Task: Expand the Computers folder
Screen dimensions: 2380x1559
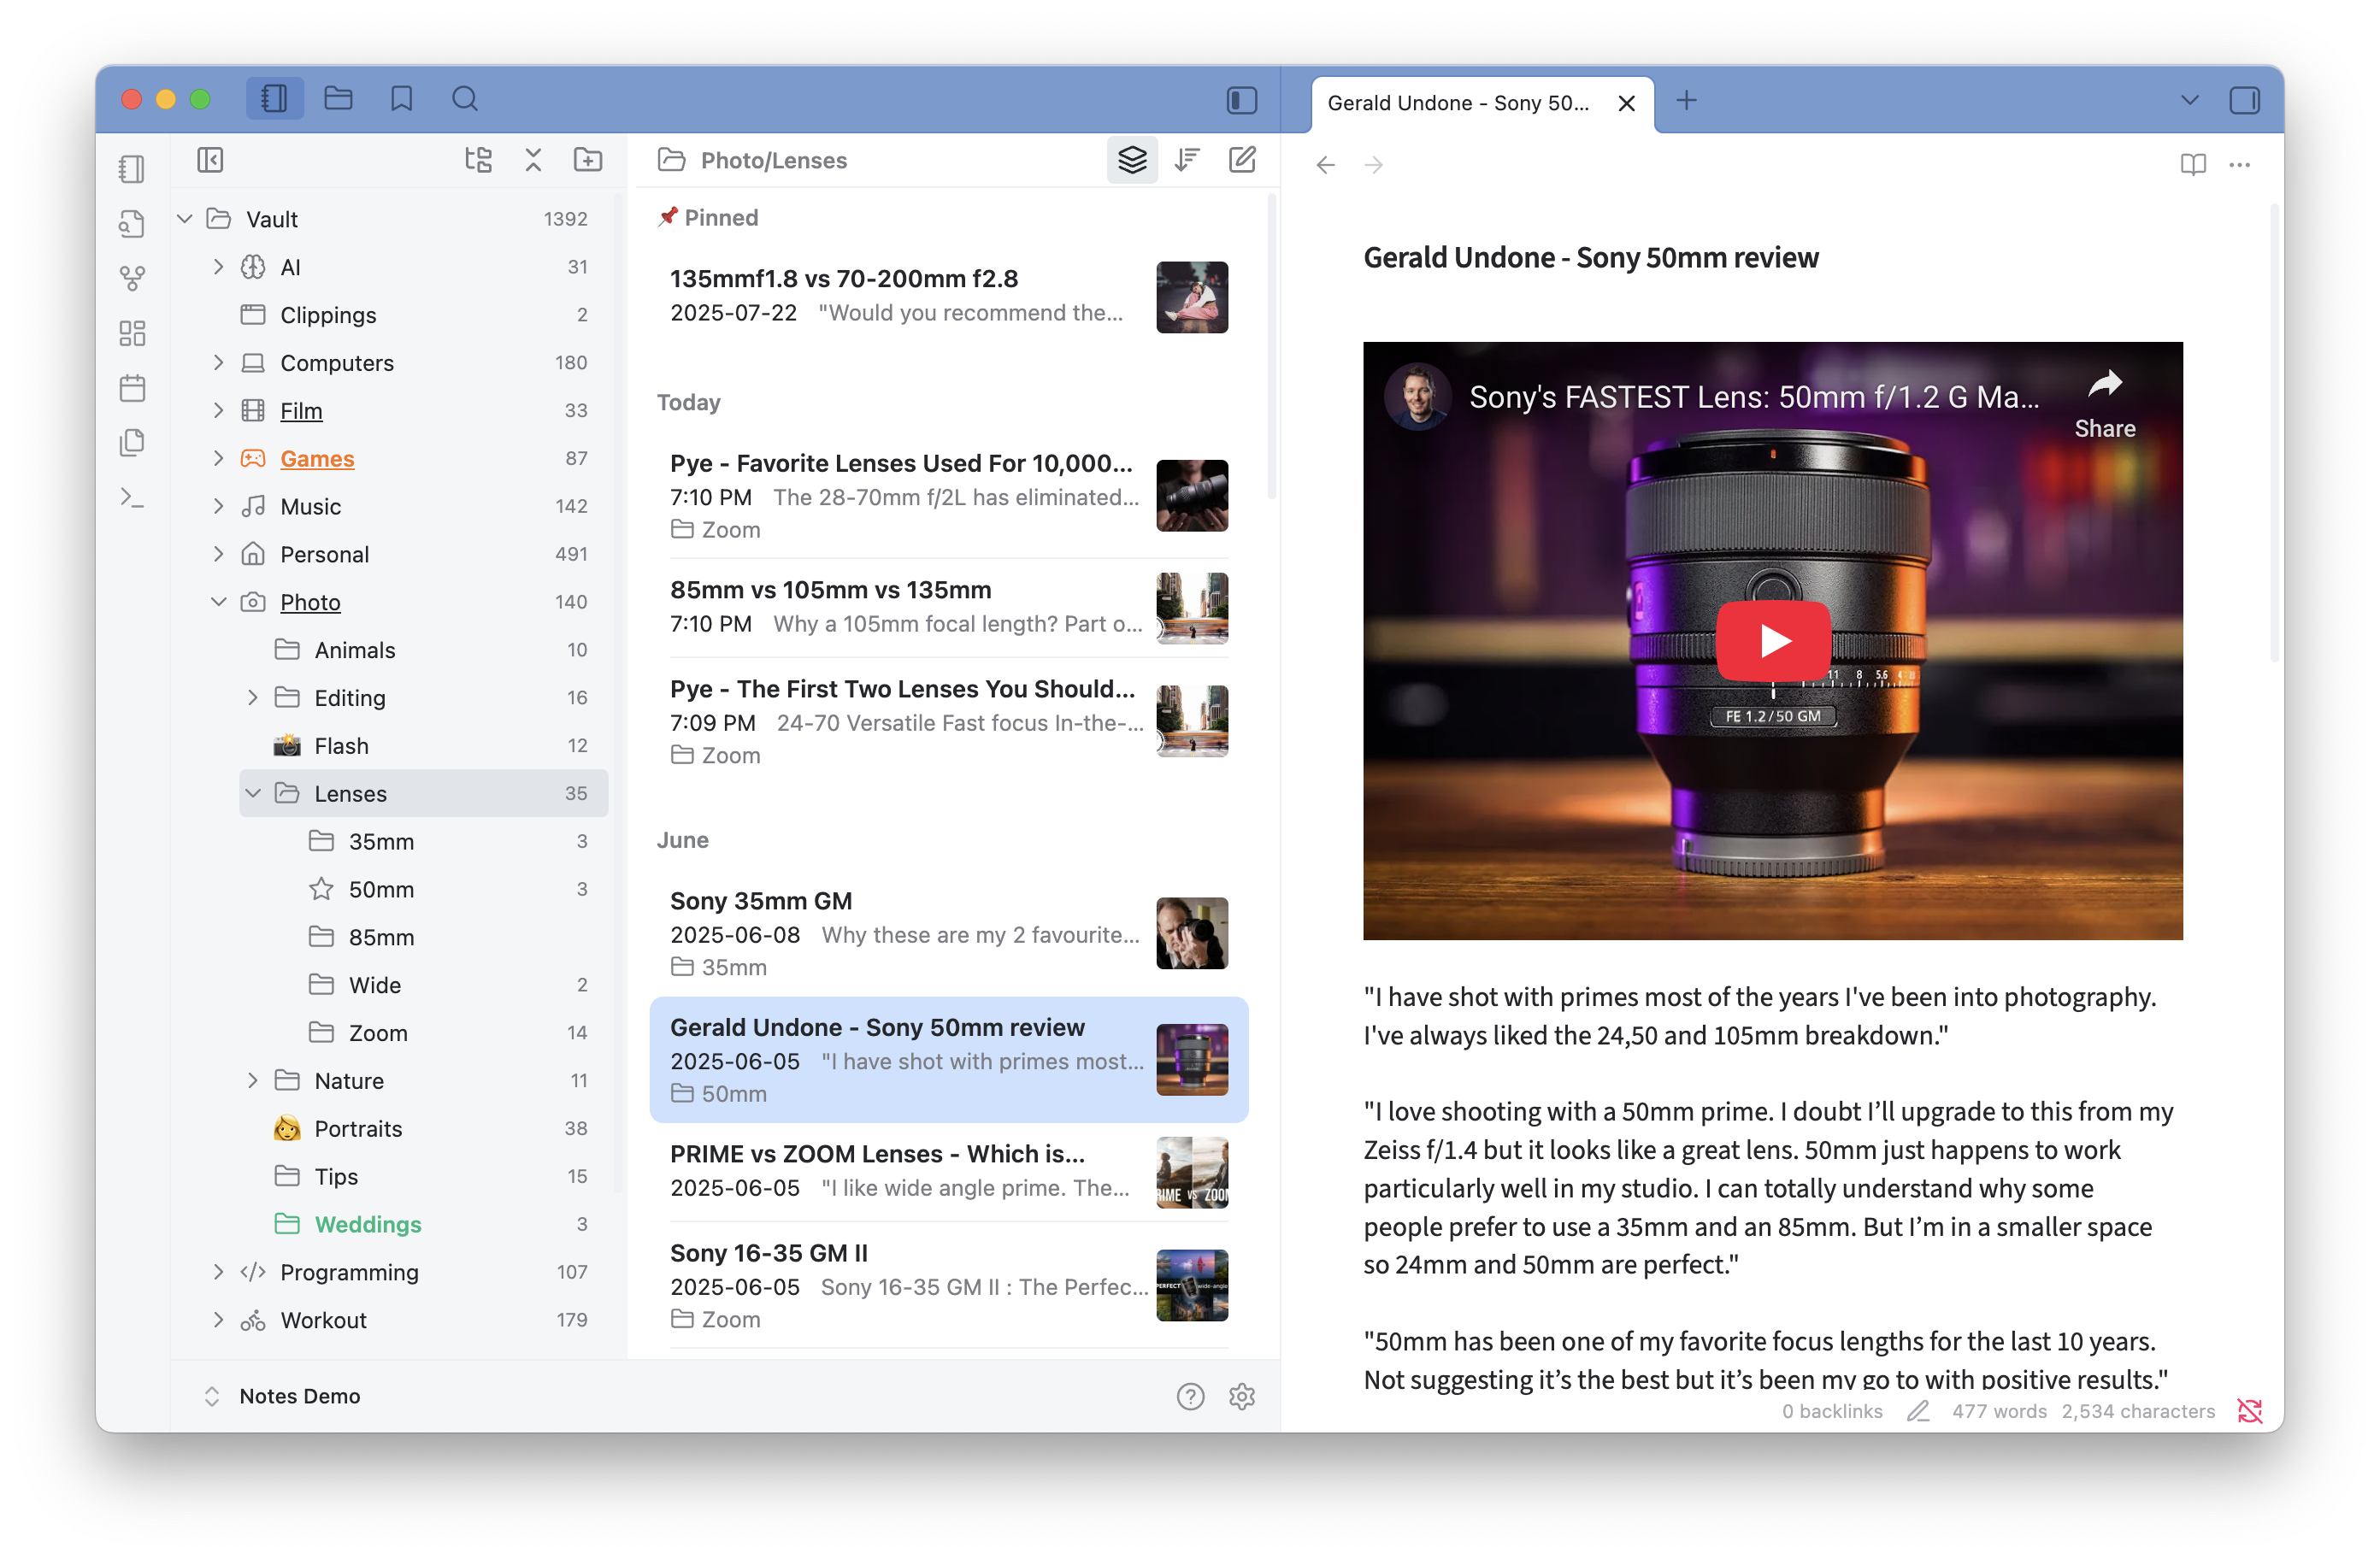Action: pyautogui.click(x=219, y=363)
